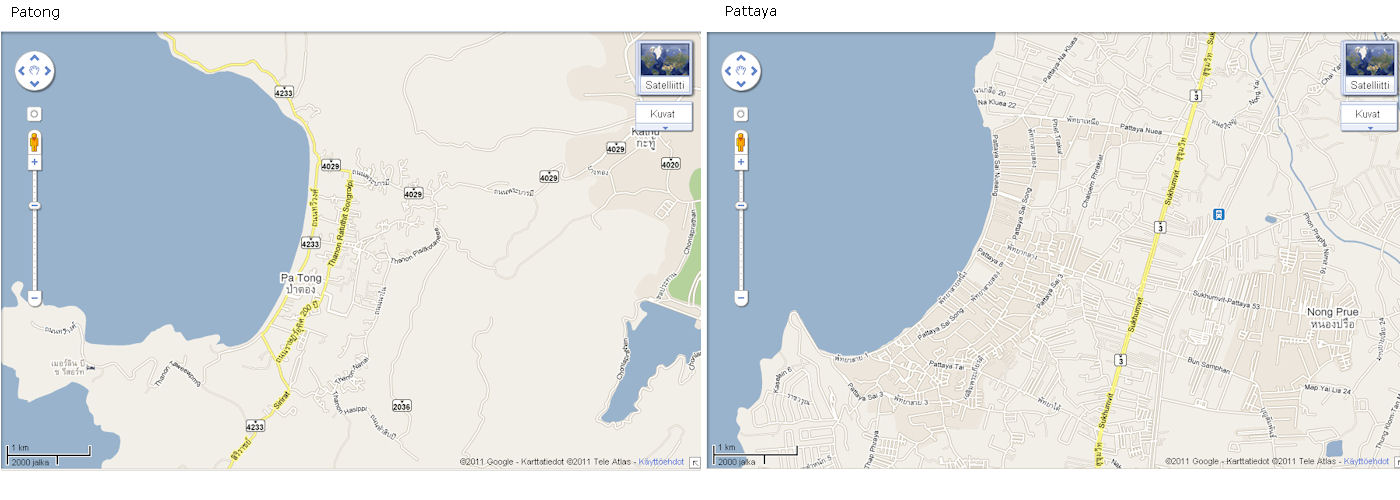Viewport: 1400px width, 500px height.
Task: Open the Kuvat dropdown on Pattaya map
Action: 1370,116
